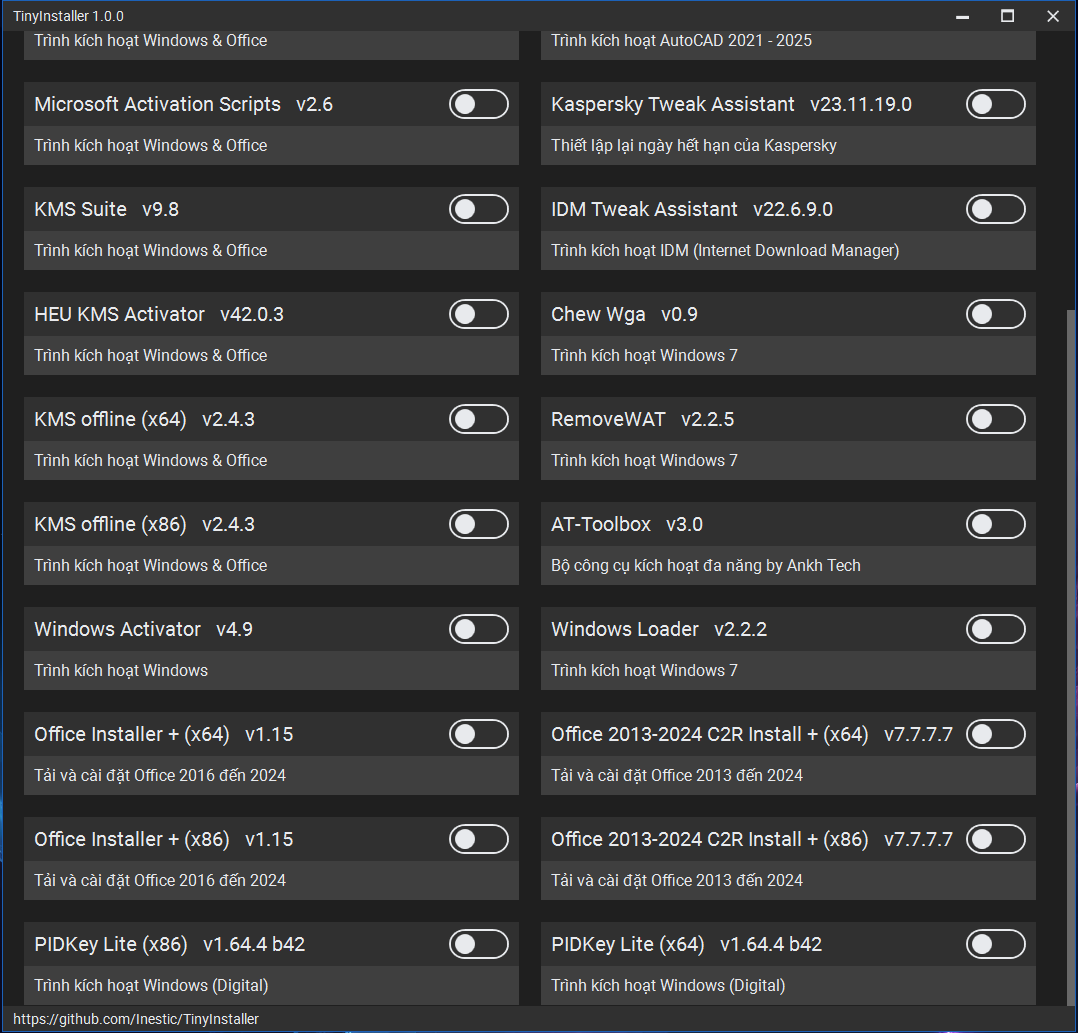Click the Ankh Tech toolbox description
Image resolution: width=1078 pixels, height=1033 pixels.
(706, 566)
